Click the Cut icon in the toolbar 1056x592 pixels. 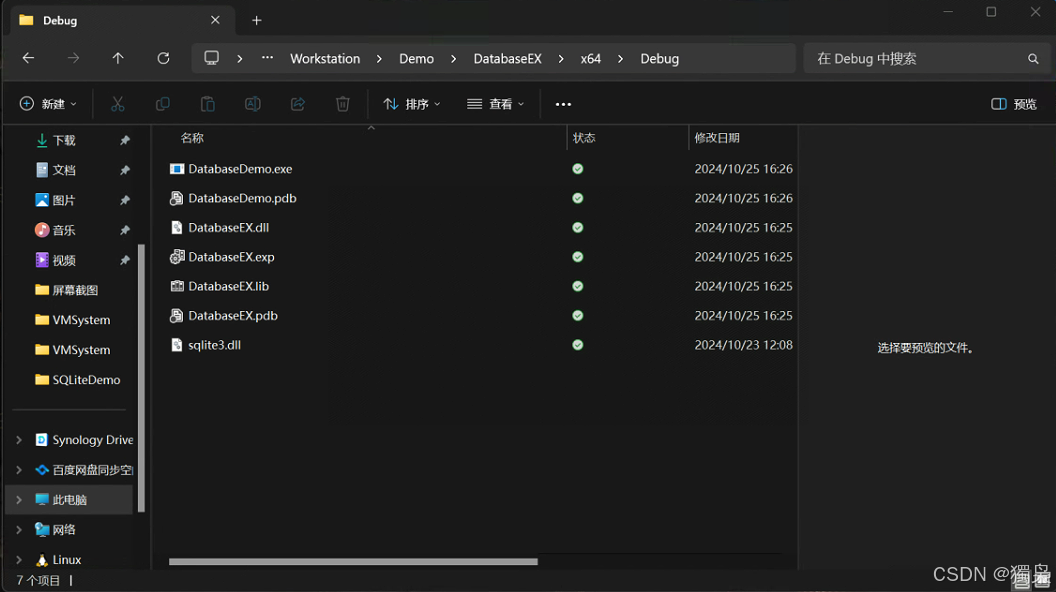coord(117,103)
